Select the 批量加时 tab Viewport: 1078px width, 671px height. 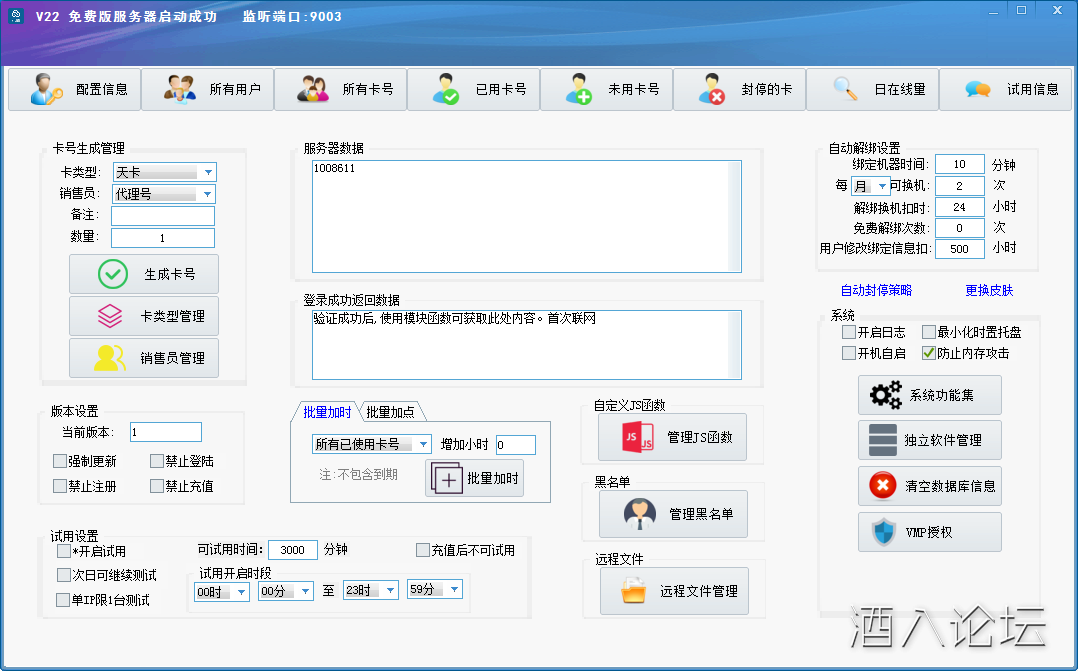pos(327,412)
